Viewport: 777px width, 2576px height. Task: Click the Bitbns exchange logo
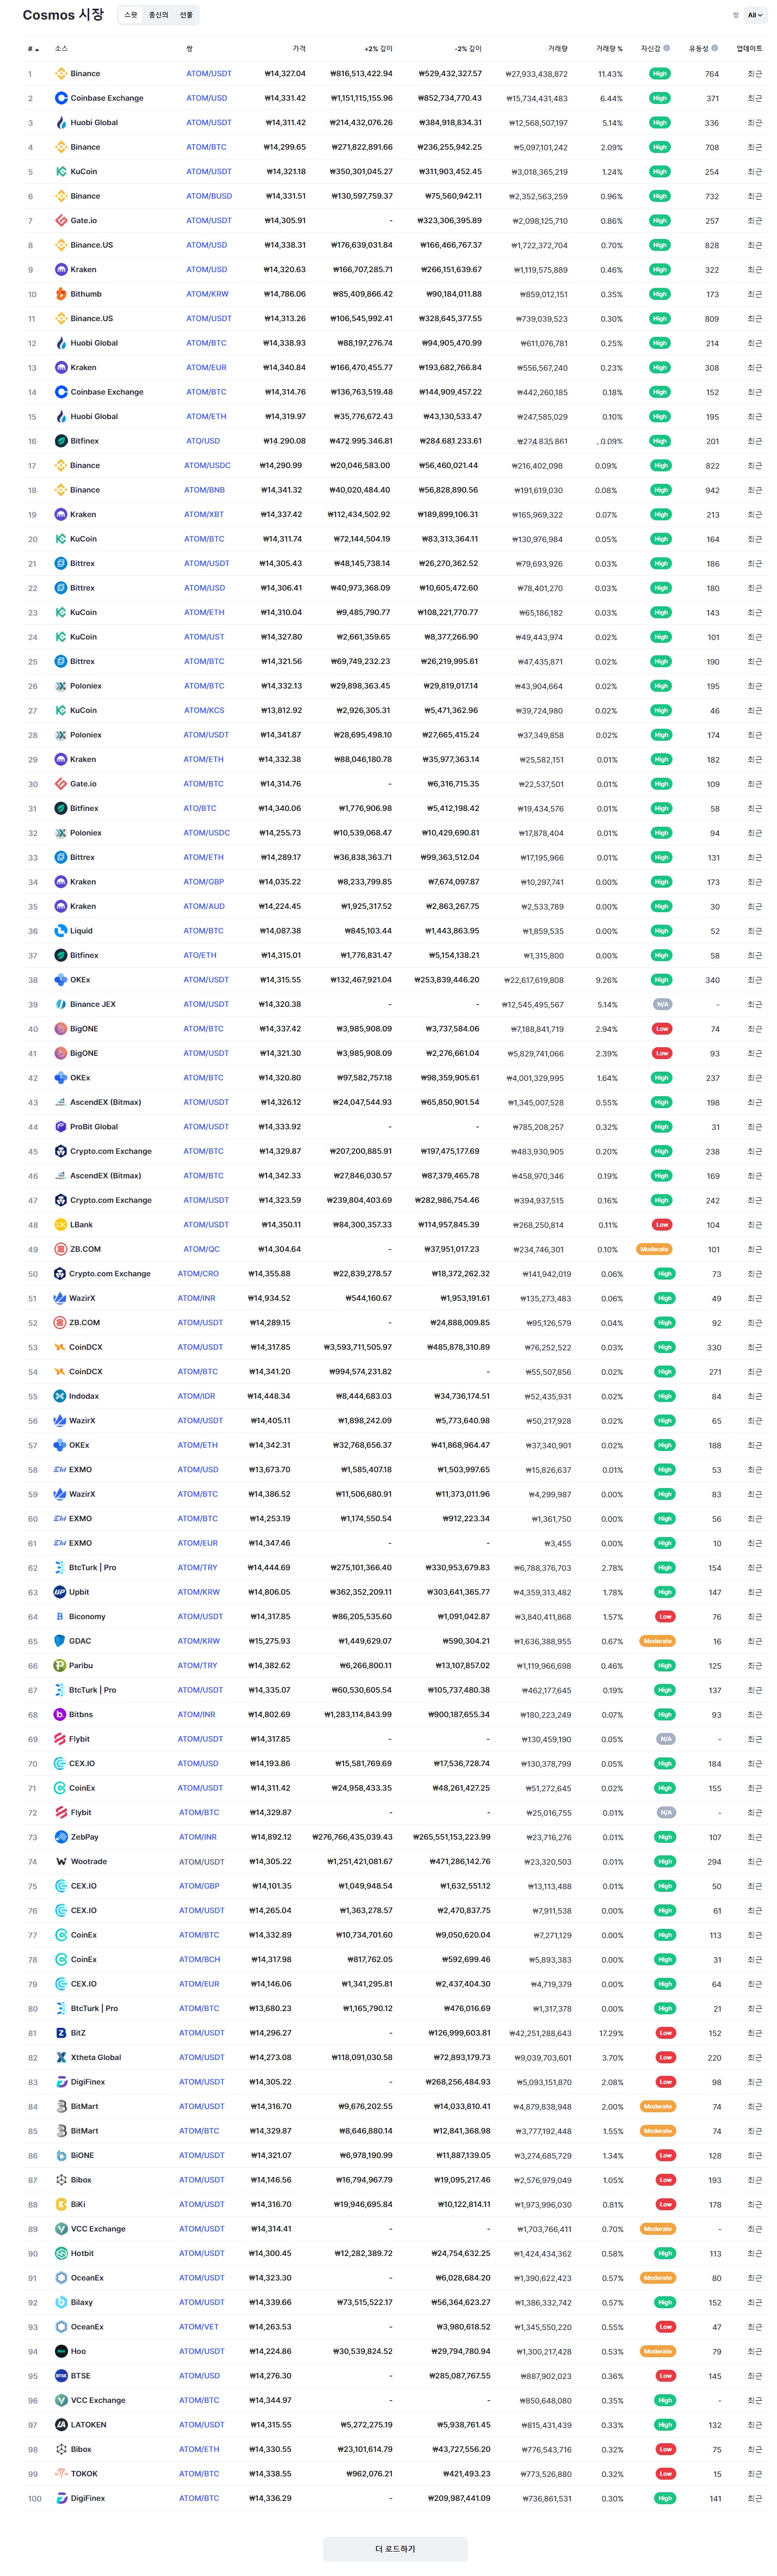tap(60, 1715)
